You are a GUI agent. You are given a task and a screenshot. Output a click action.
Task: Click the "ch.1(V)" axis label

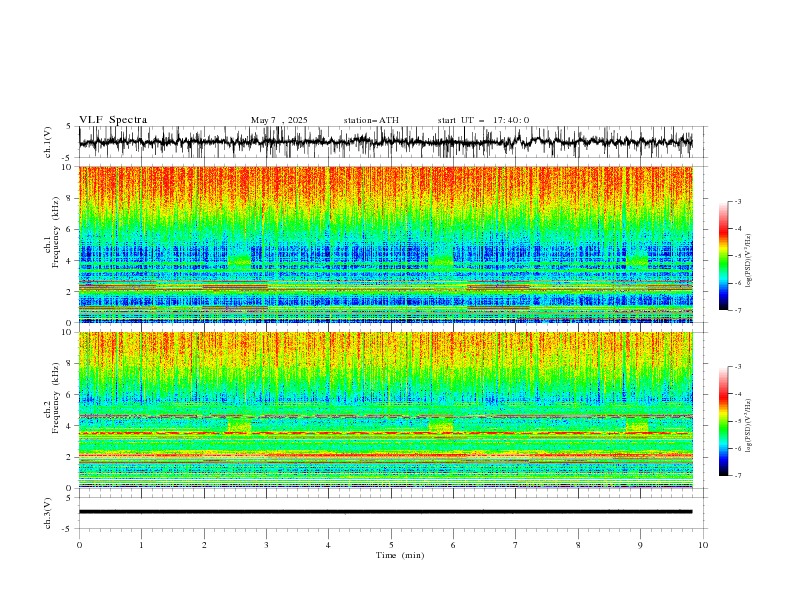point(48,142)
